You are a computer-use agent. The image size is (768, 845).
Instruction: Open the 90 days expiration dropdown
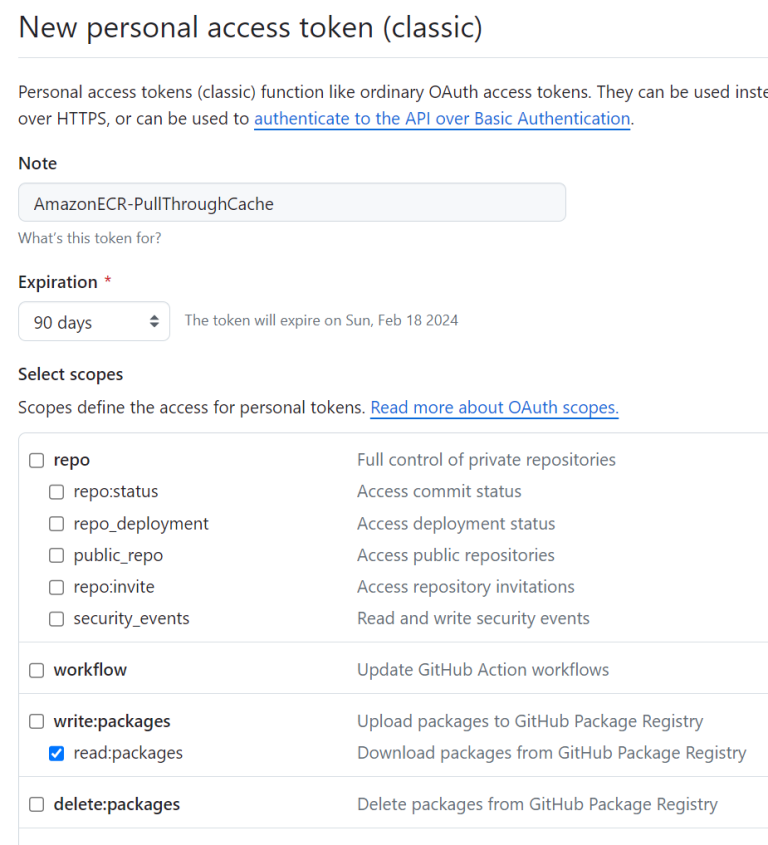[94, 321]
